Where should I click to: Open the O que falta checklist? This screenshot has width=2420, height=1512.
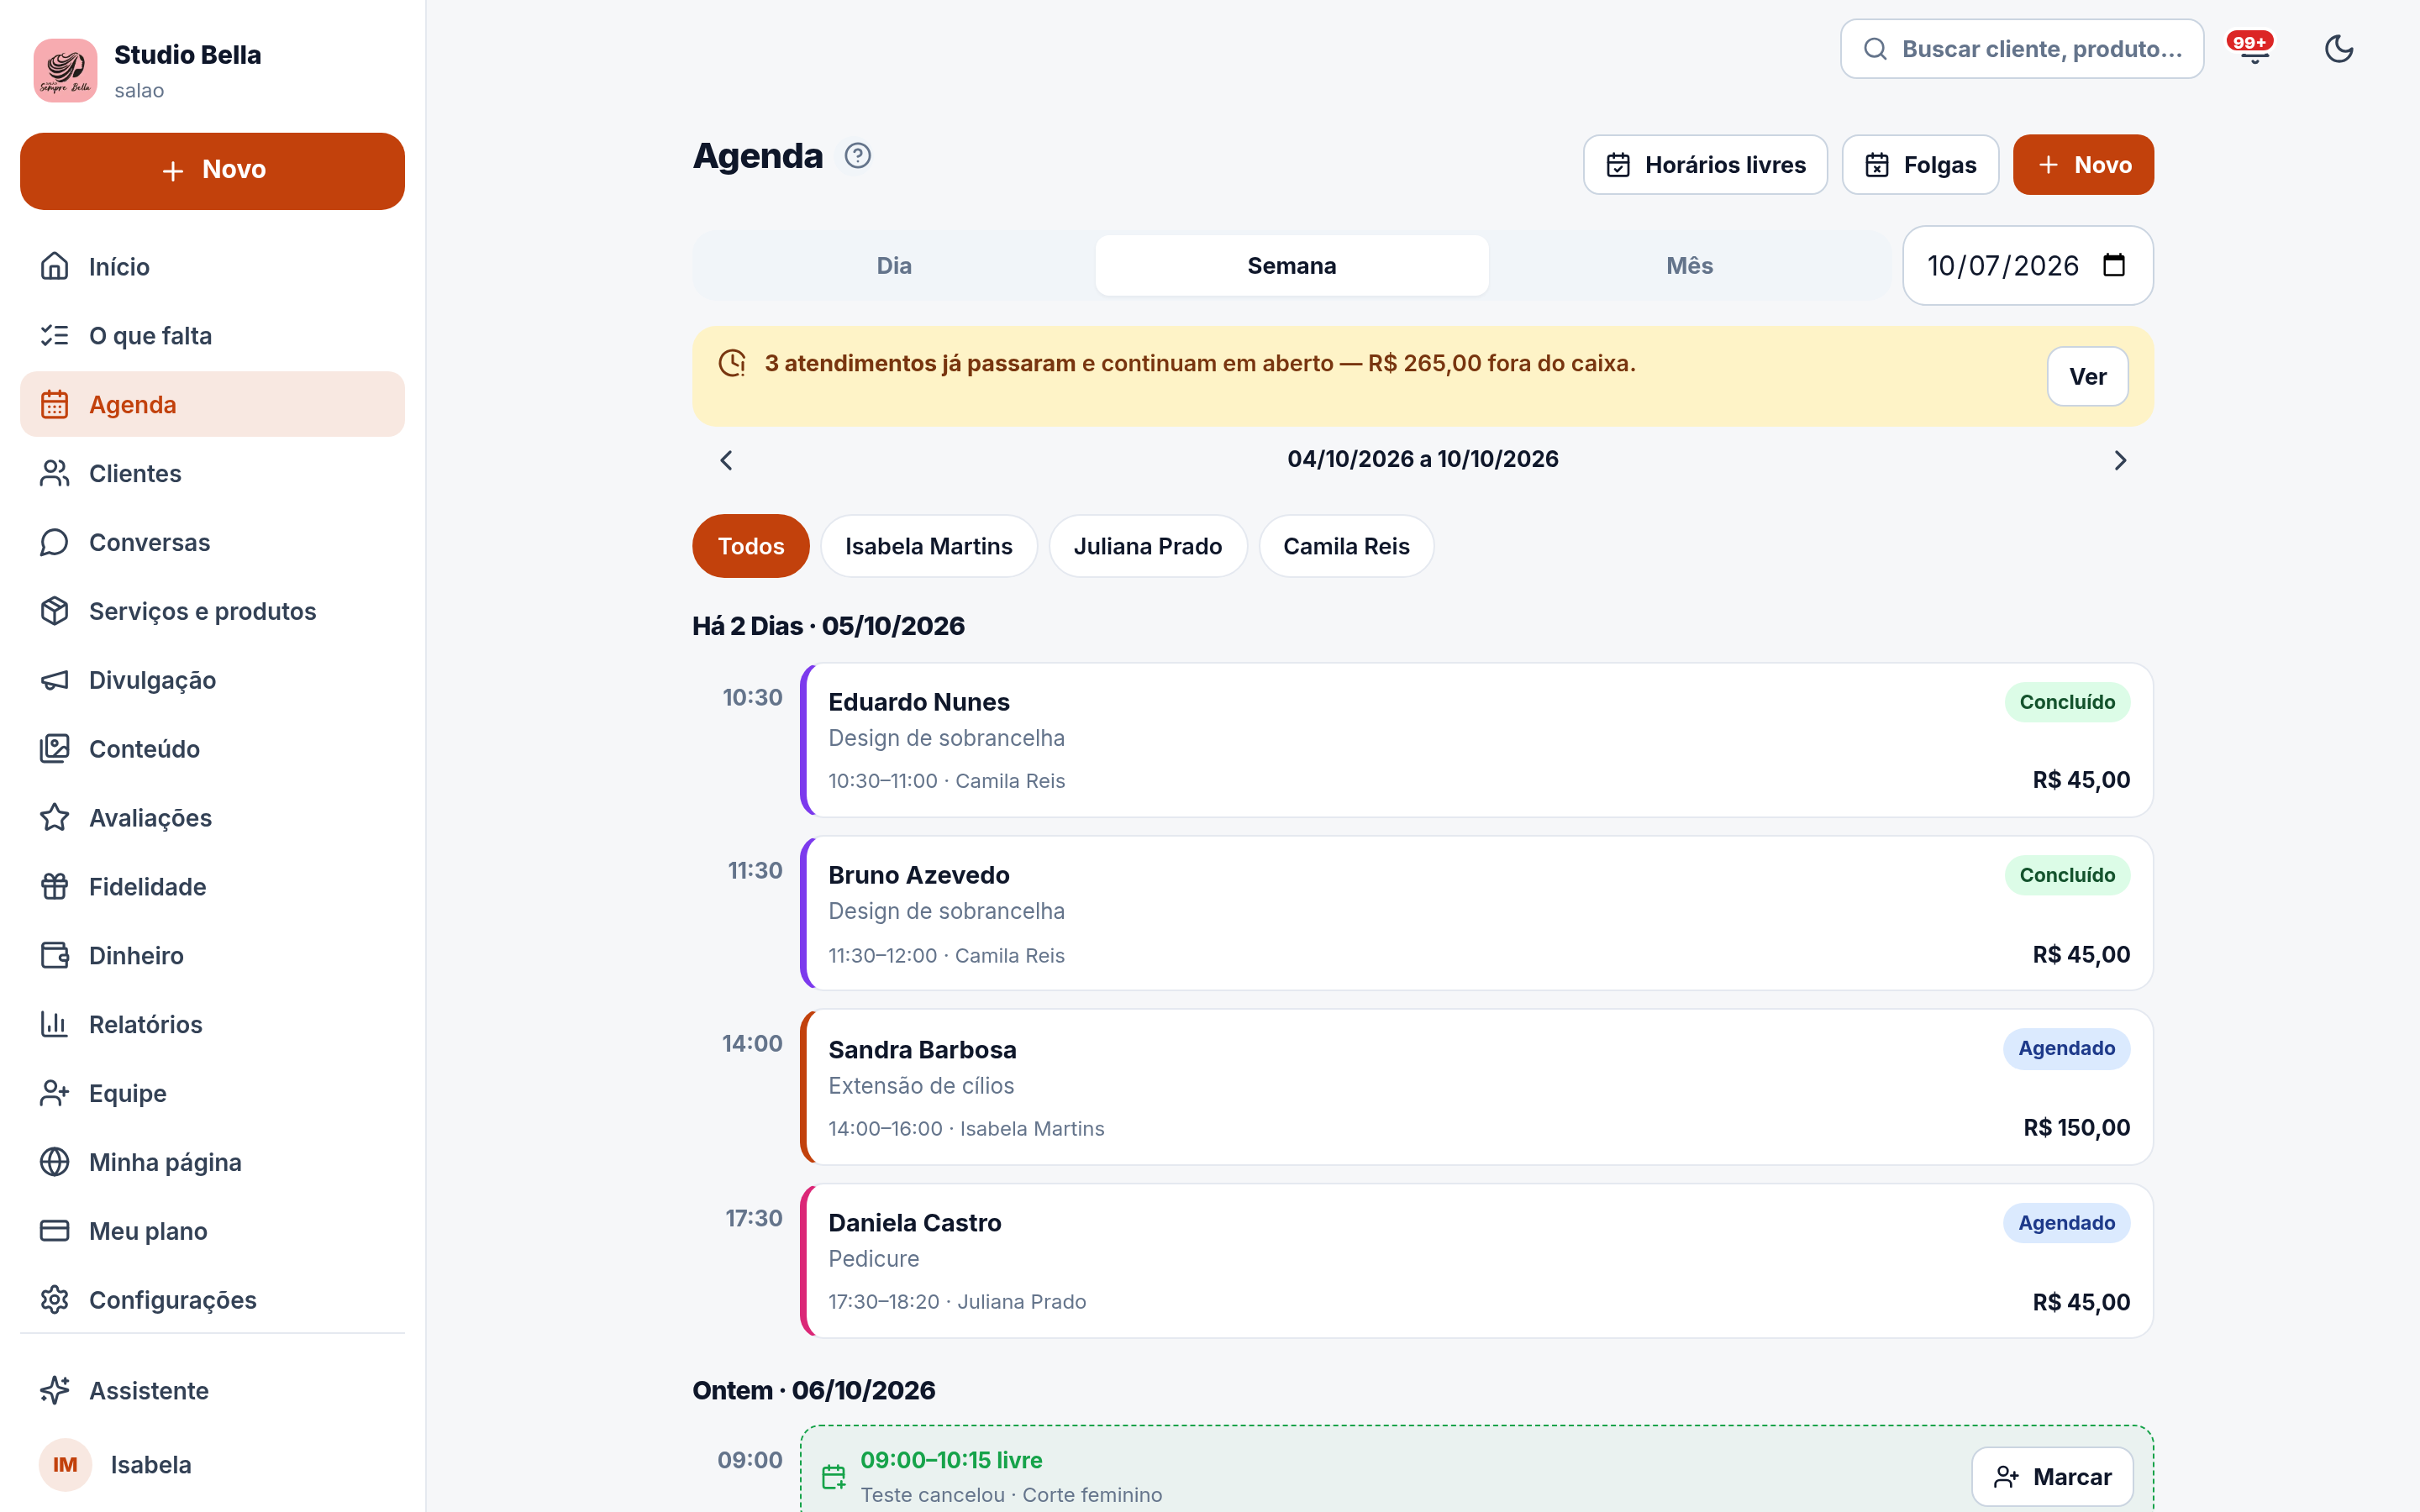pos(212,335)
